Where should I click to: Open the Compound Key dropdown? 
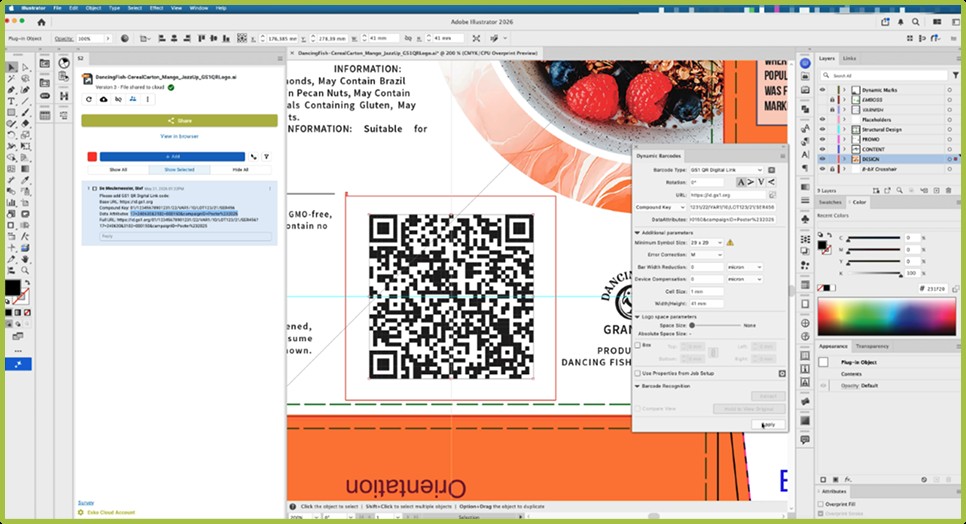(x=660, y=208)
